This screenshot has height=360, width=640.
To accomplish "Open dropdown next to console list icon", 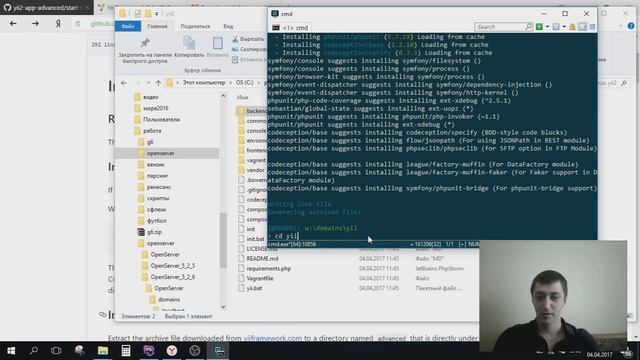I will (x=564, y=27).
